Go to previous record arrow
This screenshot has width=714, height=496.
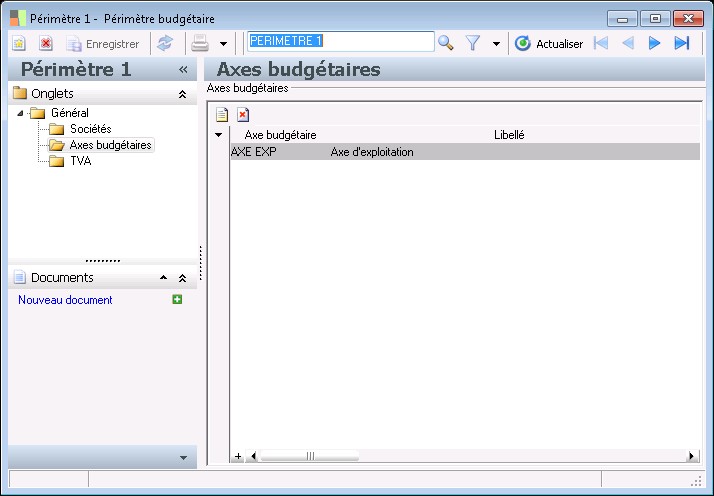(628, 43)
